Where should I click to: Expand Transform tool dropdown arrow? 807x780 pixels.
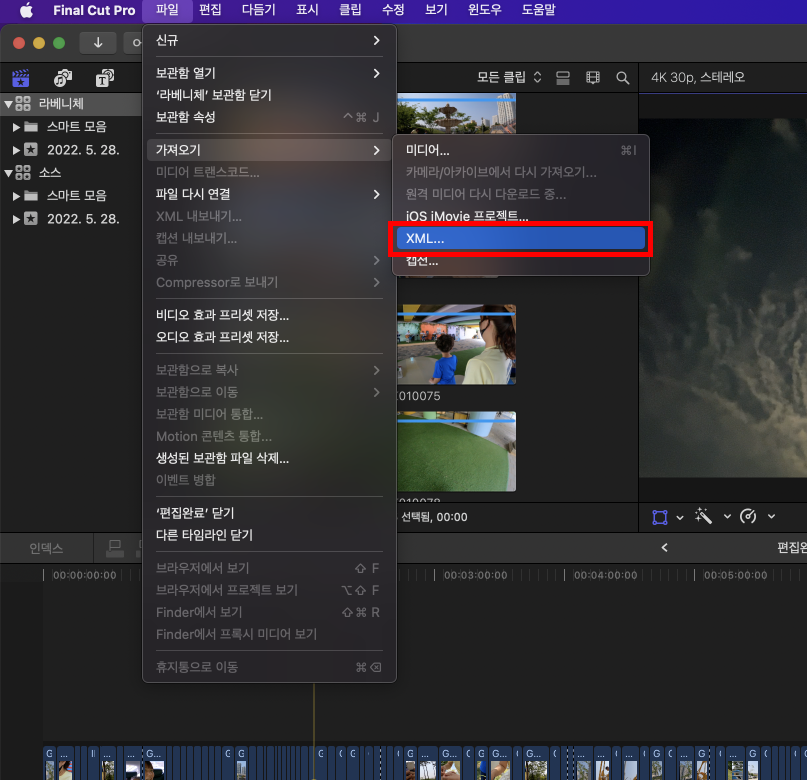click(x=680, y=517)
